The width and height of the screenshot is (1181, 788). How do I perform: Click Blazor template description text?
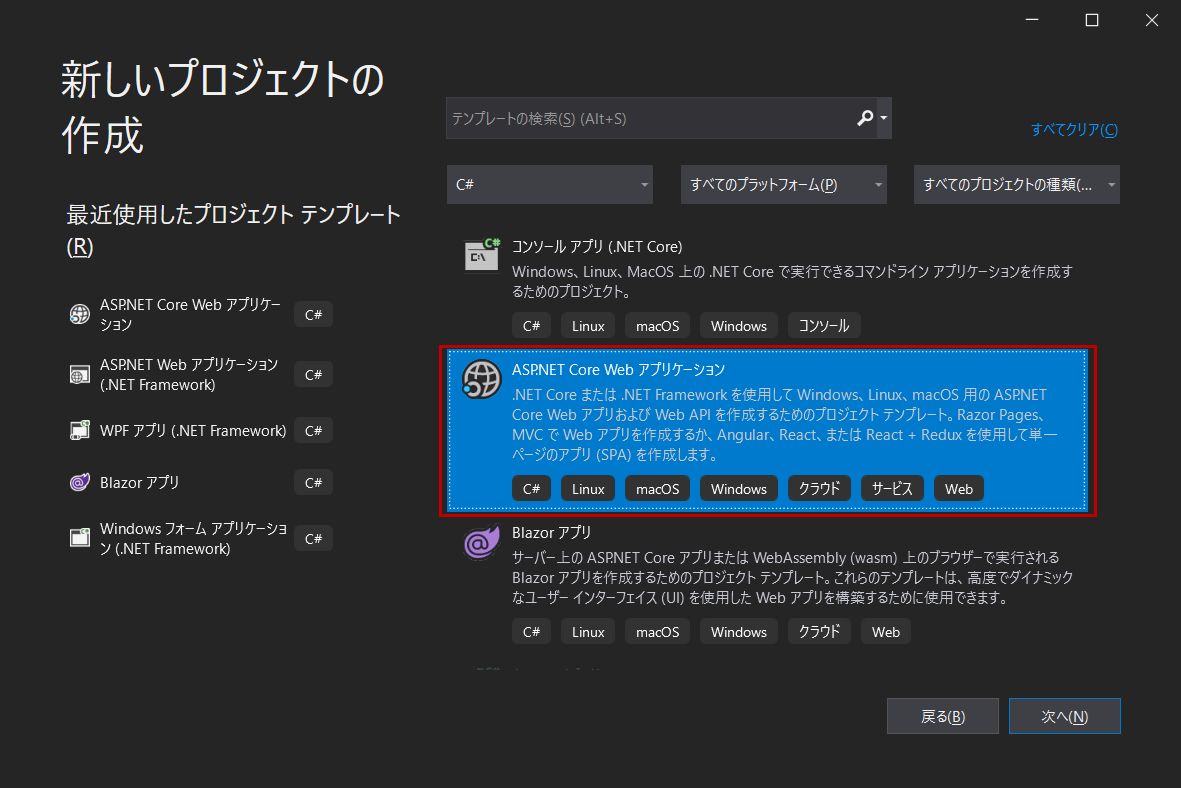point(792,577)
